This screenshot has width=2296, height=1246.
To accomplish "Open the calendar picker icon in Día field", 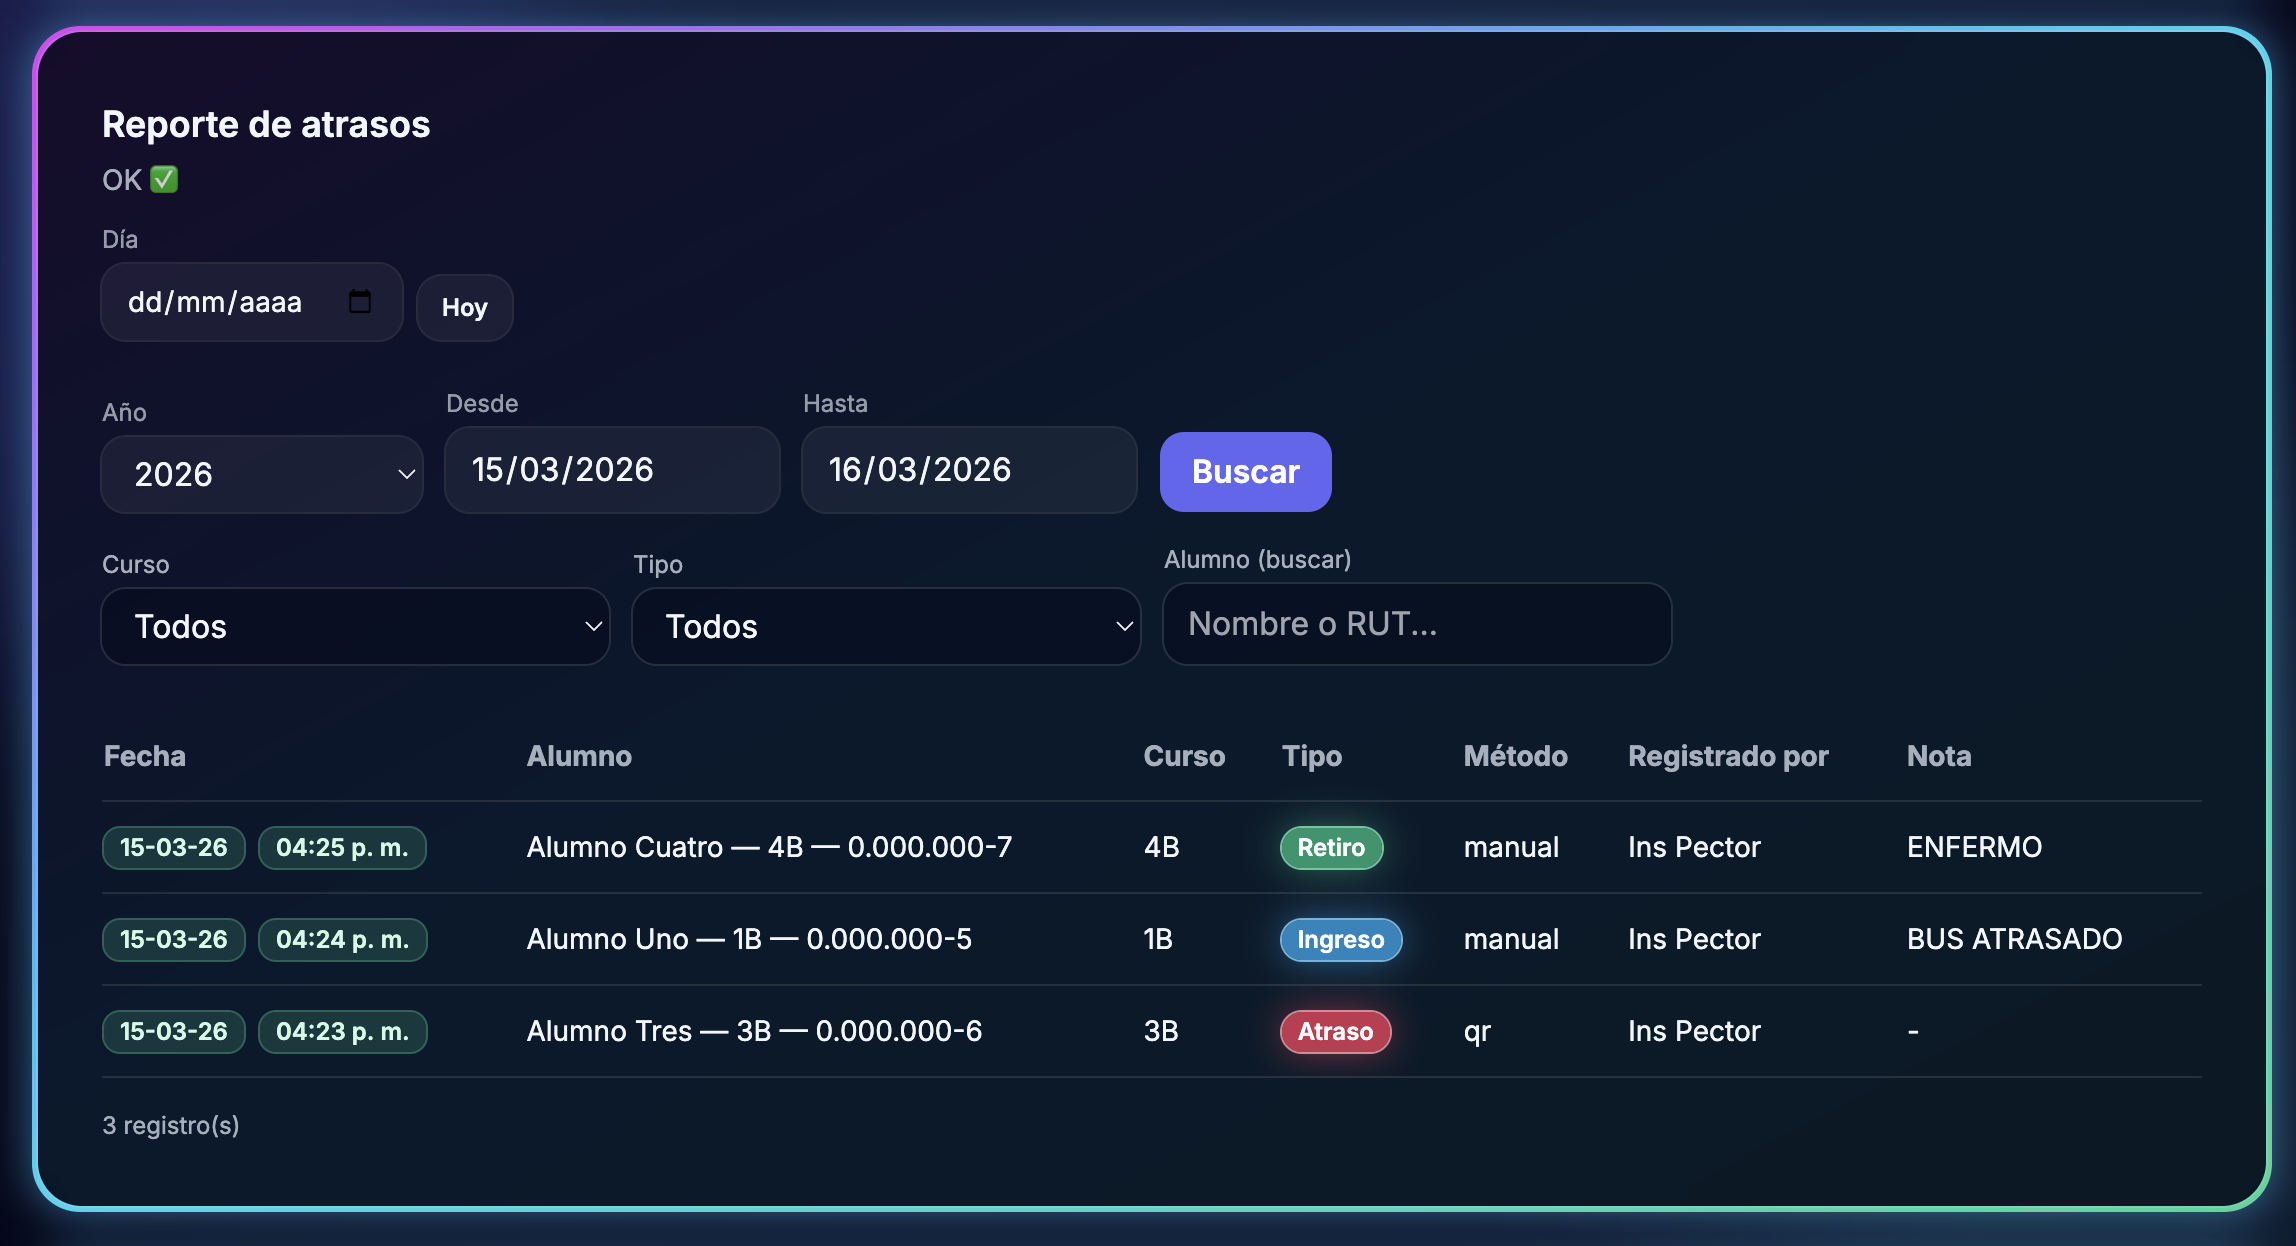I will tap(360, 302).
